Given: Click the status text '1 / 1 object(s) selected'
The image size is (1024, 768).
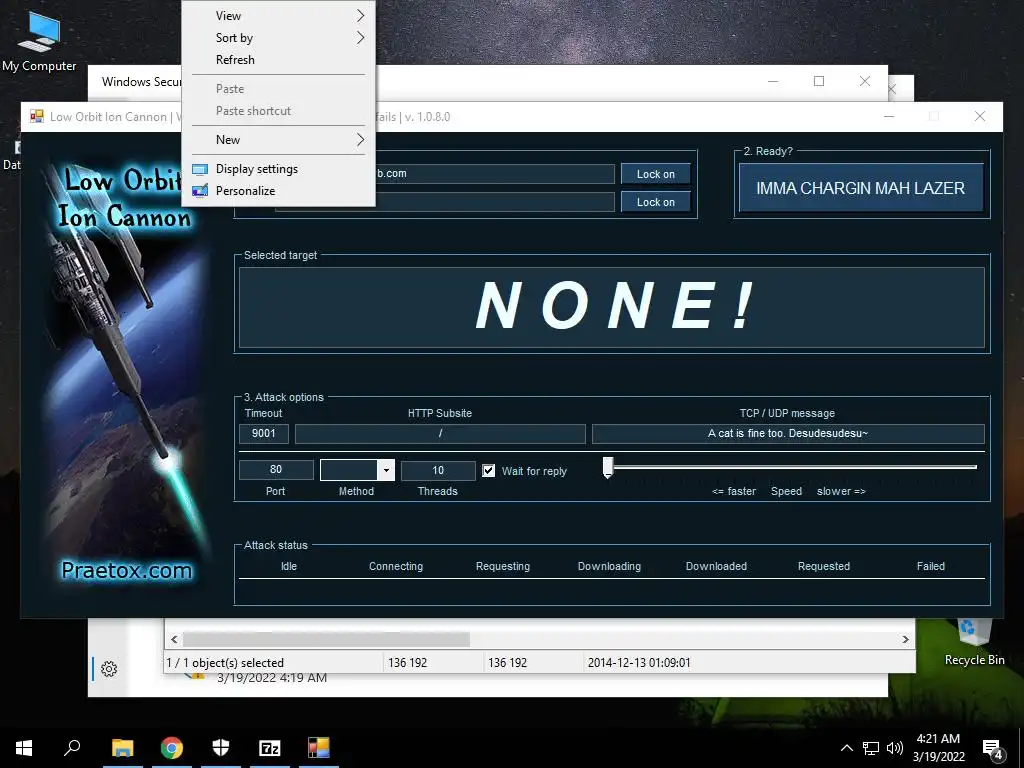Looking at the screenshot, I should point(225,663).
